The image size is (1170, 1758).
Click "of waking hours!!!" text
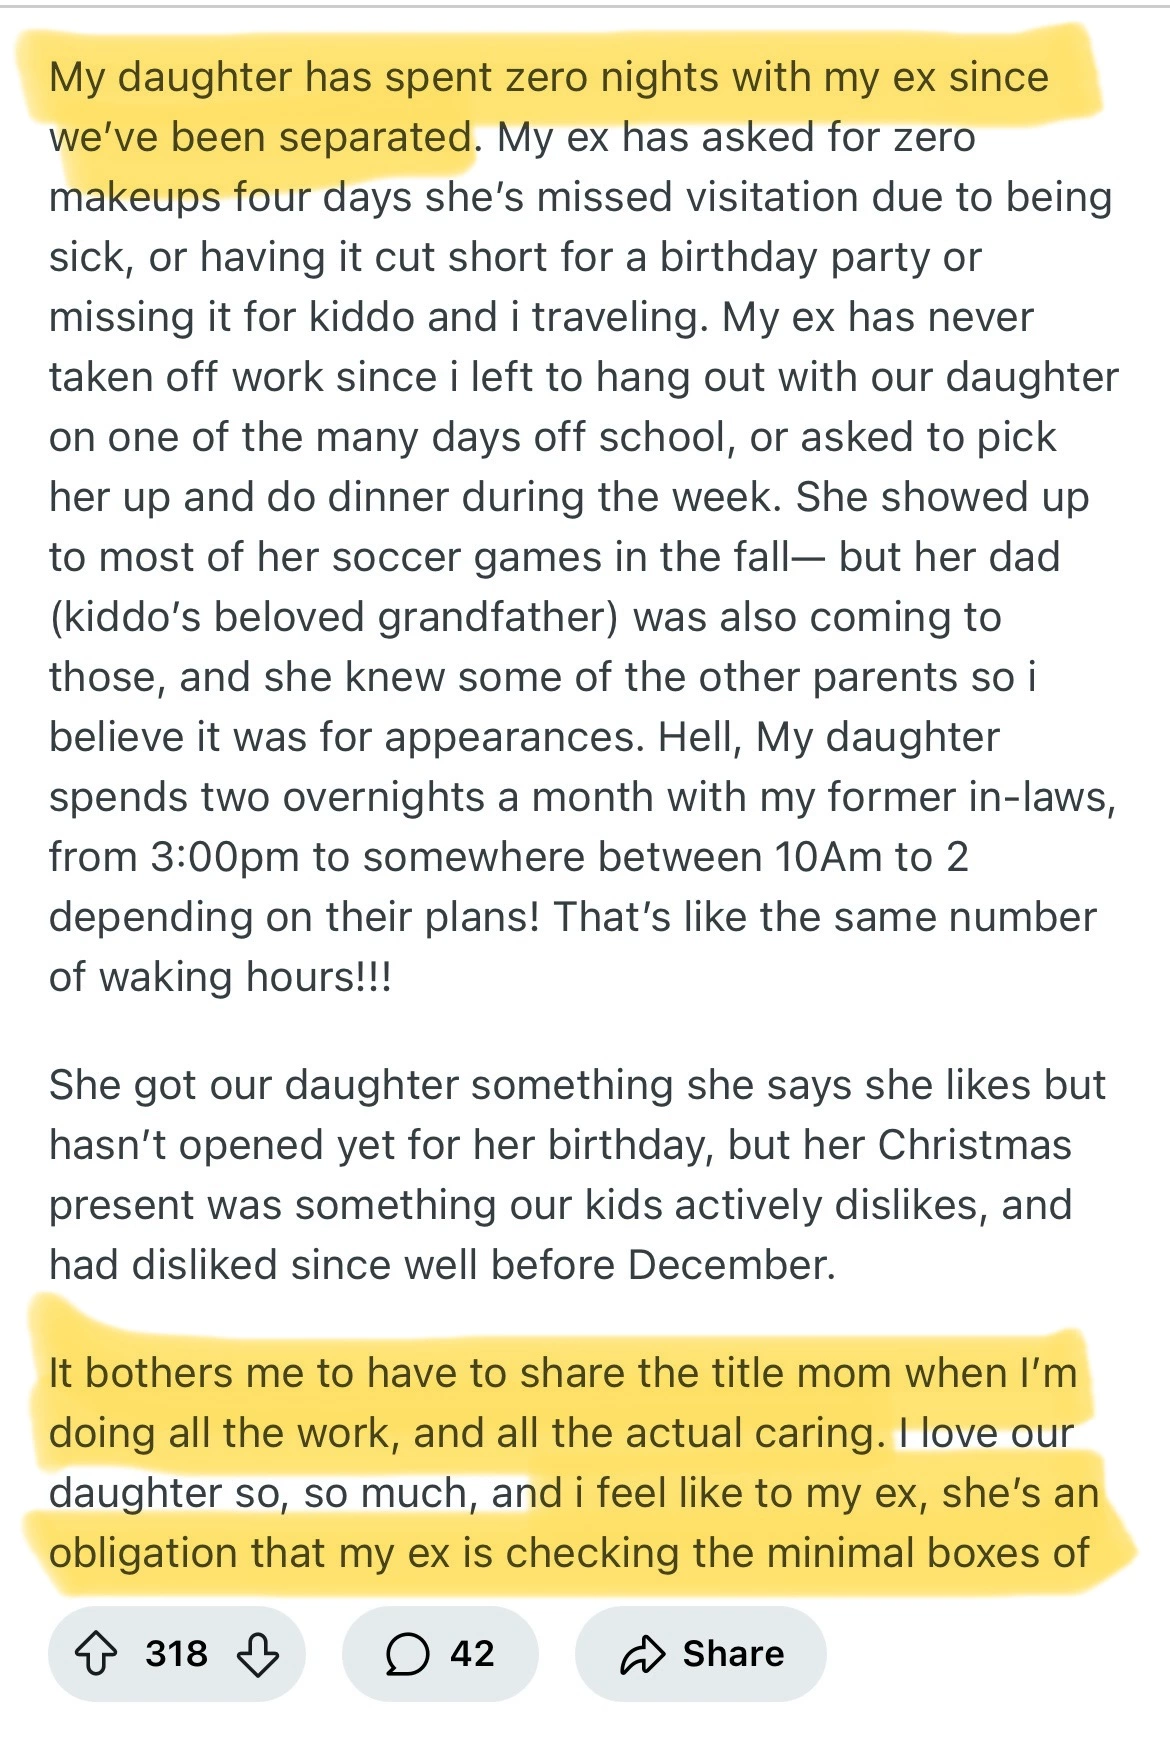pos(220,977)
